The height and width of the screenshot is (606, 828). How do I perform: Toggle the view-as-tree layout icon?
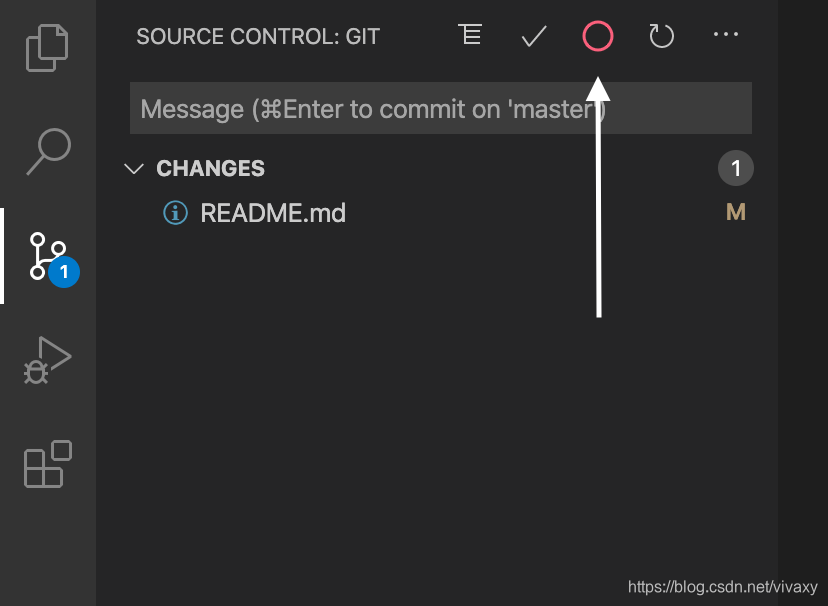pos(469,35)
